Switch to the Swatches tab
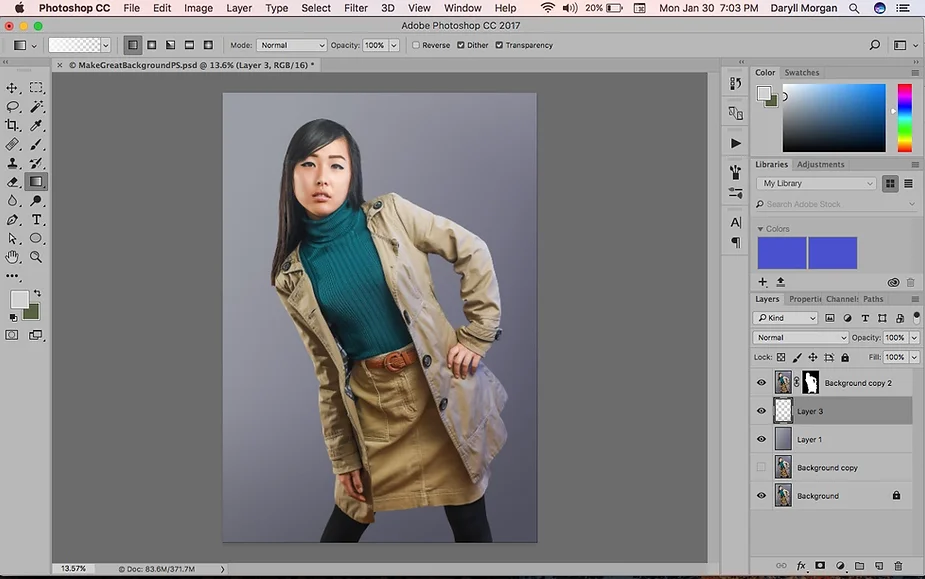The image size is (925, 579). (x=801, y=73)
